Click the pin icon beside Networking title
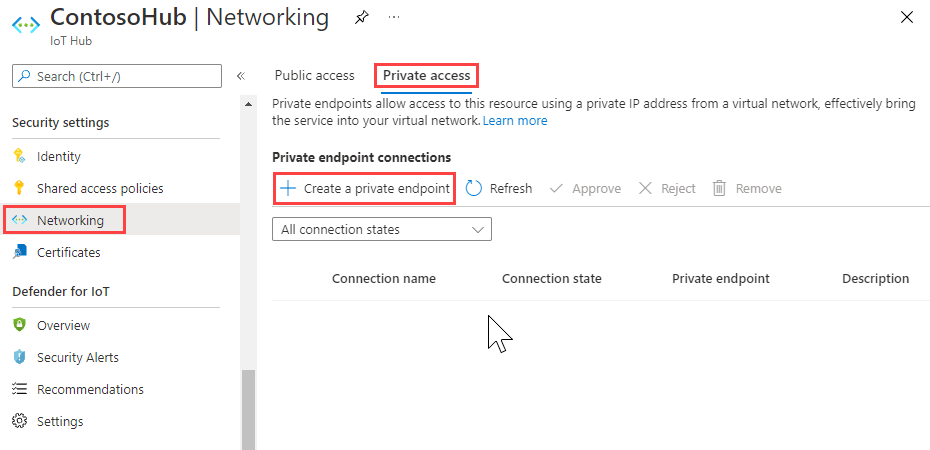Viewport: 930px width, 450px height. pos(361,18)
